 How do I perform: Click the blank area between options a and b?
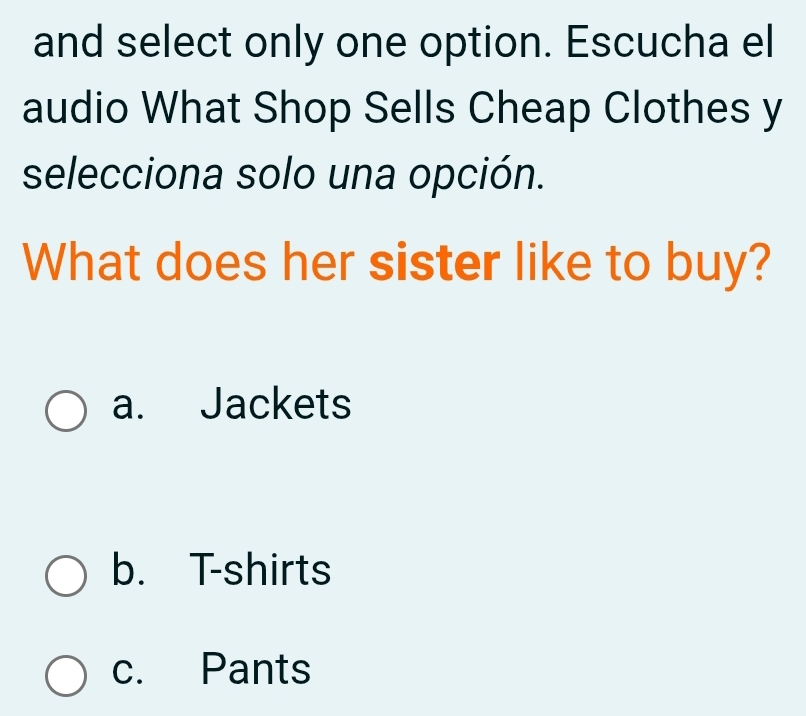coord(400,490)
